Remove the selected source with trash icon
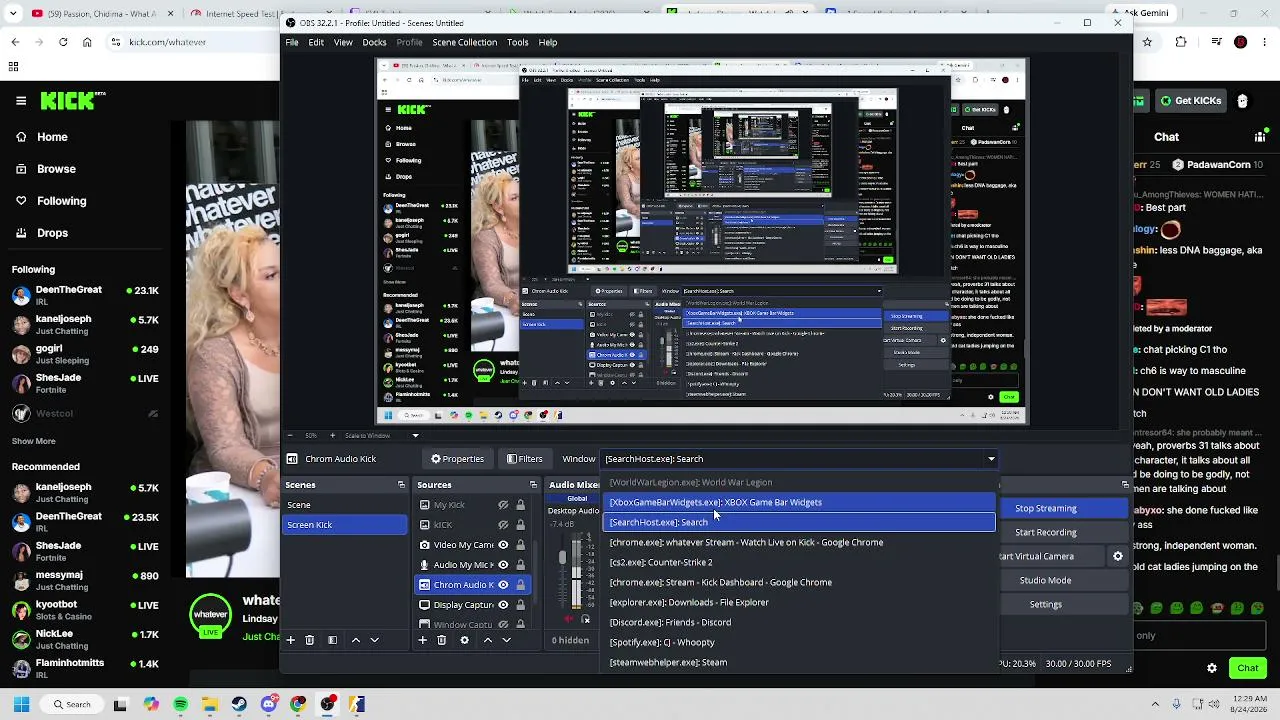 pyautogui.click(x=442, y=640)
